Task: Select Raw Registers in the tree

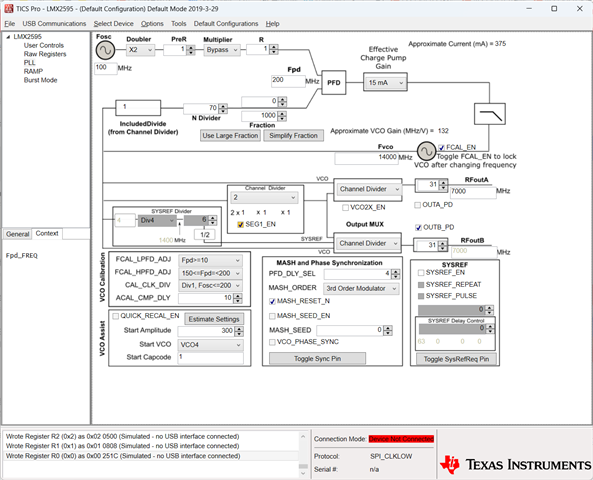Action: [45, 54]
